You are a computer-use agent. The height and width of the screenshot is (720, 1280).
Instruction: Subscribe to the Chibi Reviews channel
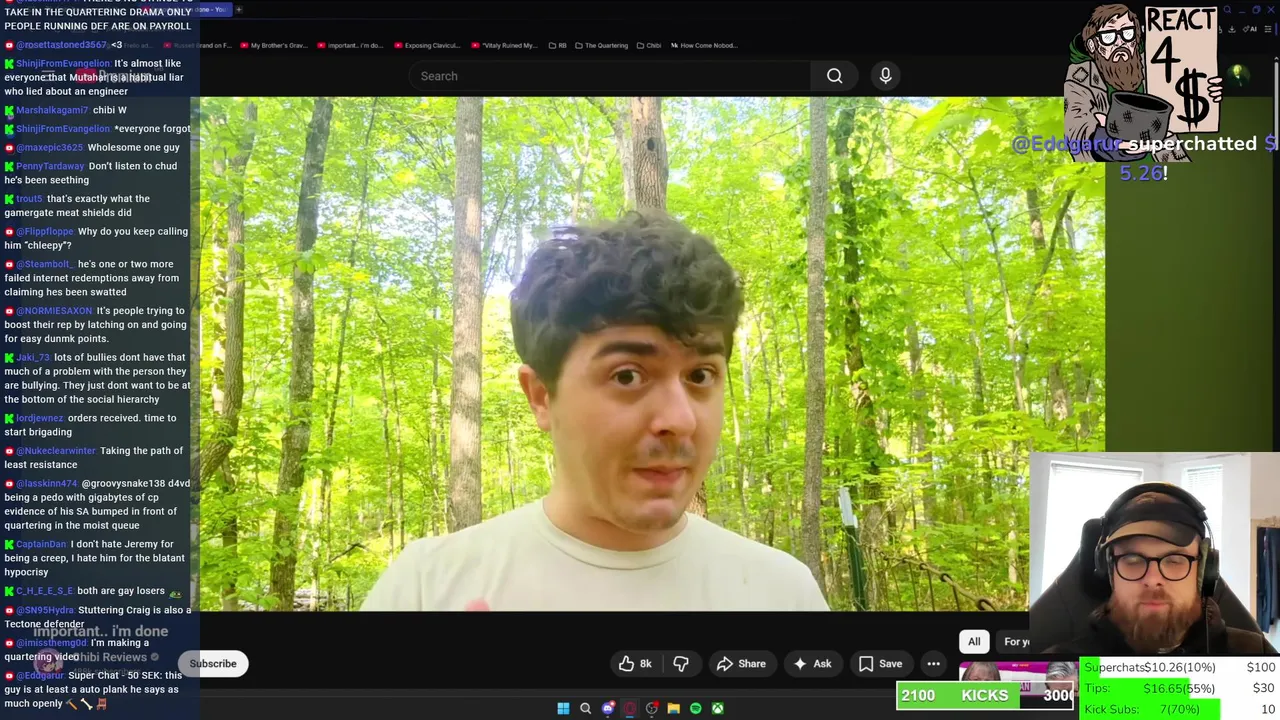pyautogui.click(x=213, y=664)
